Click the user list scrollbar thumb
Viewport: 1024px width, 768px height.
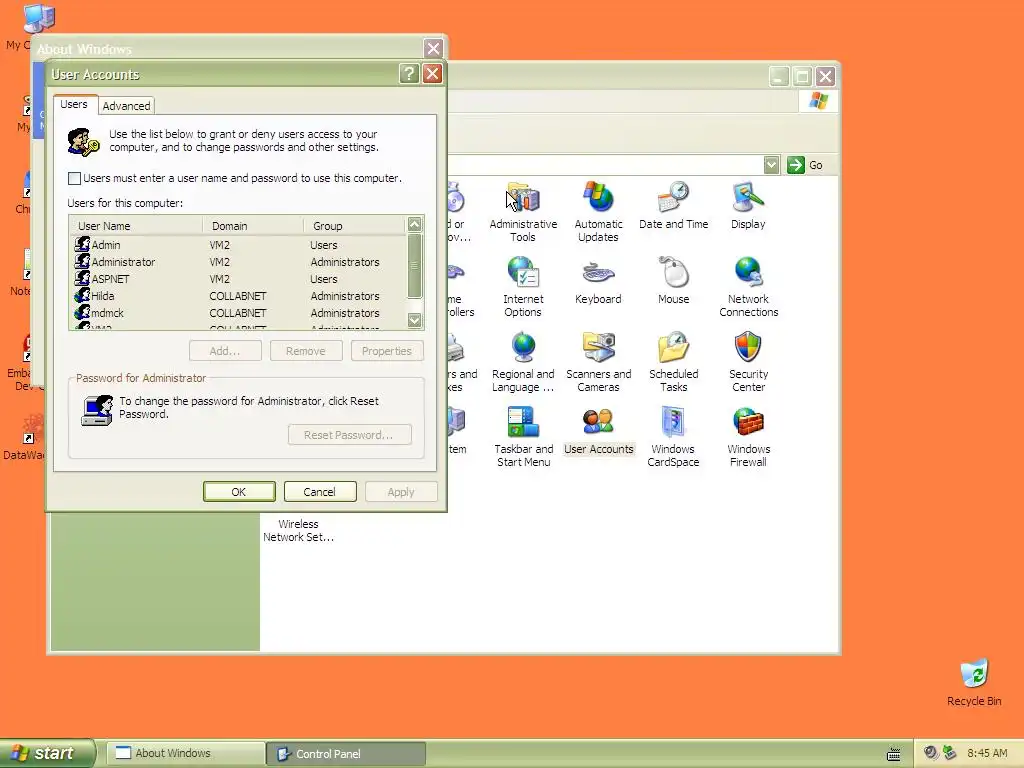pyautogui.click(x=415, y=266)
